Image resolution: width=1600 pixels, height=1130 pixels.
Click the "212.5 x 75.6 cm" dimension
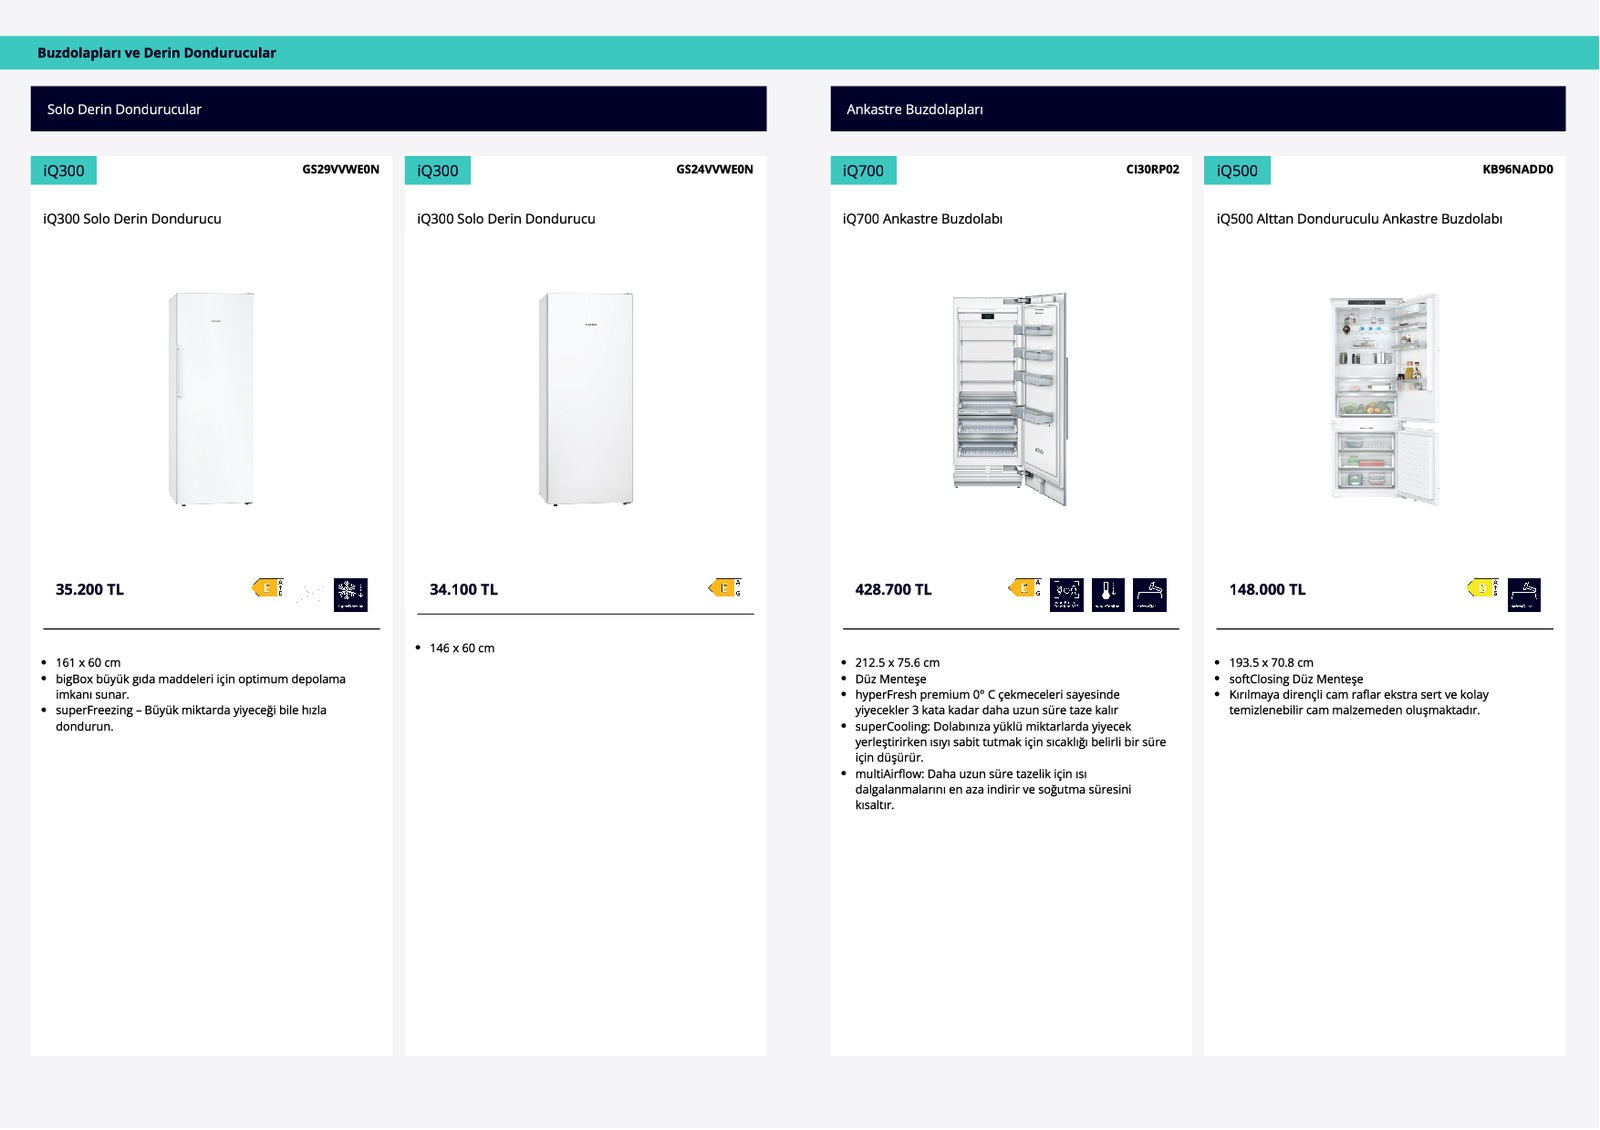897,663
